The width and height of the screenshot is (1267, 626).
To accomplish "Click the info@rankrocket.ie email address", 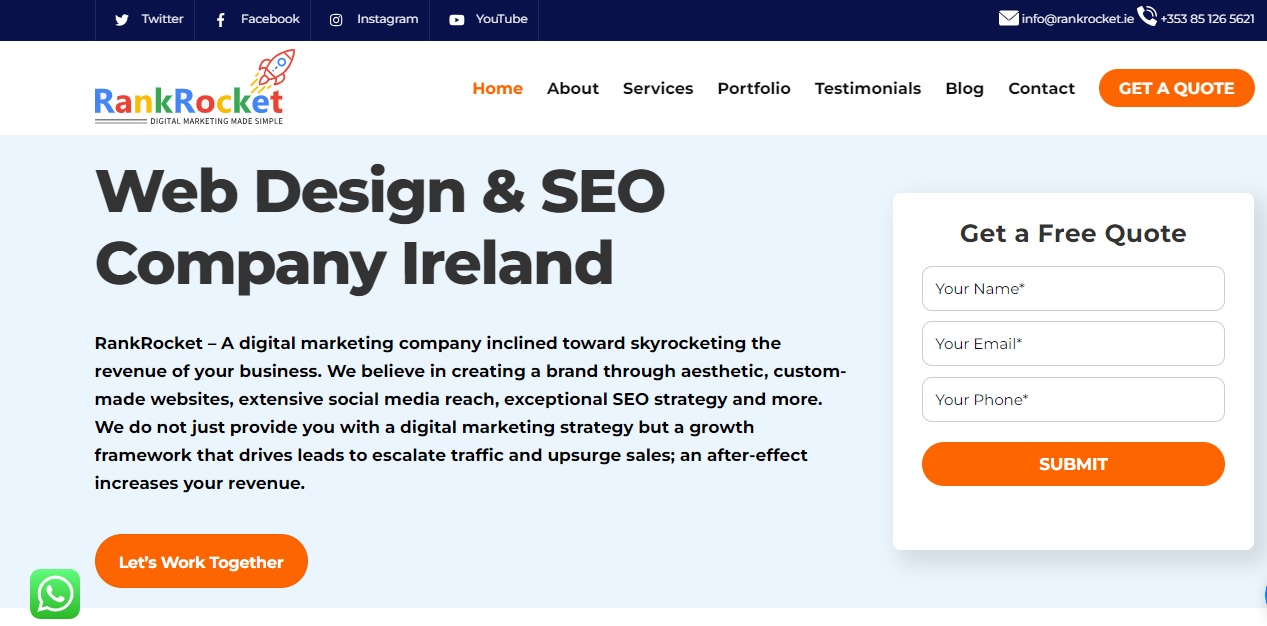I will 1078,19.
